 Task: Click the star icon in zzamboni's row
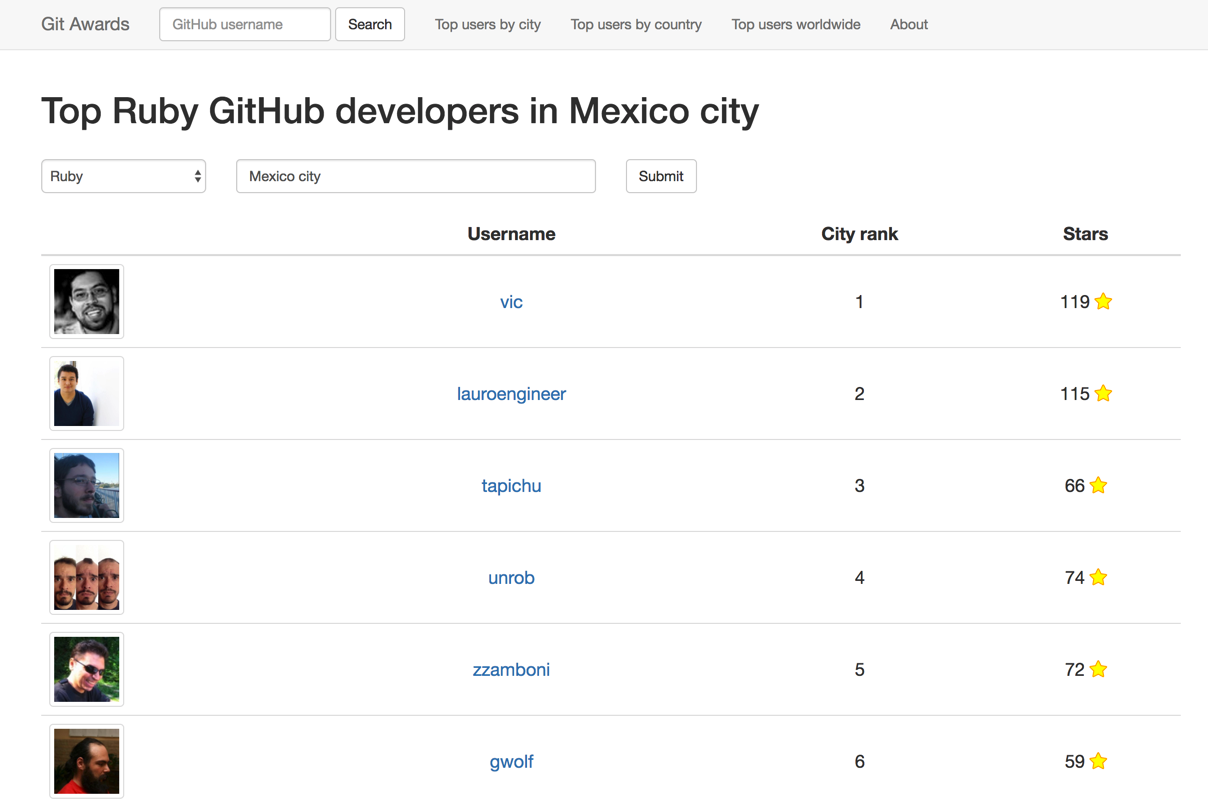click(1098, 669)
